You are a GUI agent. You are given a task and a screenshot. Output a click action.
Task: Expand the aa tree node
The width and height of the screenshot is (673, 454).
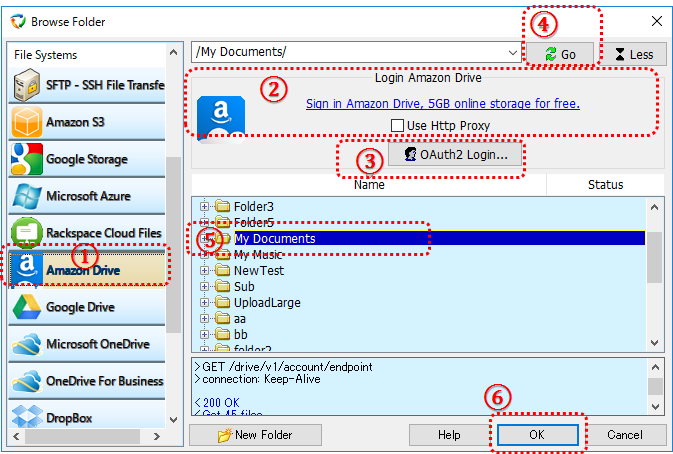click(x=204, y=318)
